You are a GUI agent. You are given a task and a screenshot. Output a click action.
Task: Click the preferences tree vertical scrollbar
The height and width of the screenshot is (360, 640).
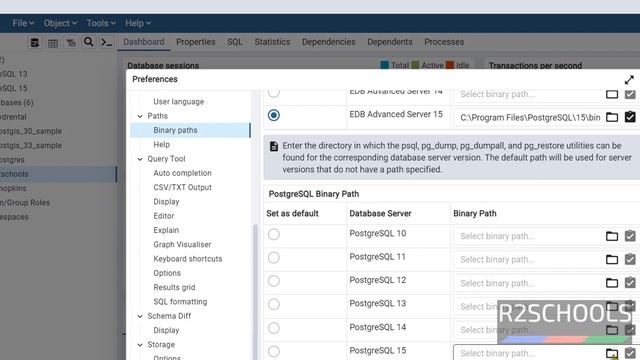[256, 292]
